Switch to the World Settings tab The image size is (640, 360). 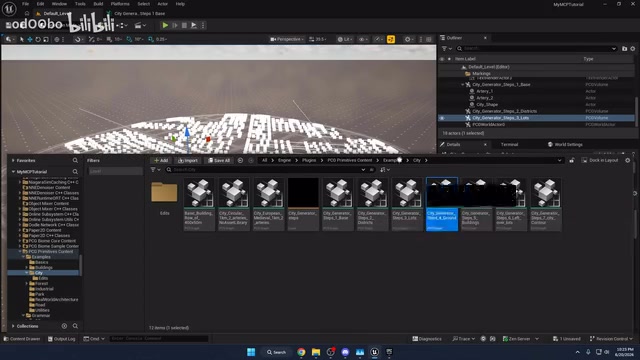point(565,144)
